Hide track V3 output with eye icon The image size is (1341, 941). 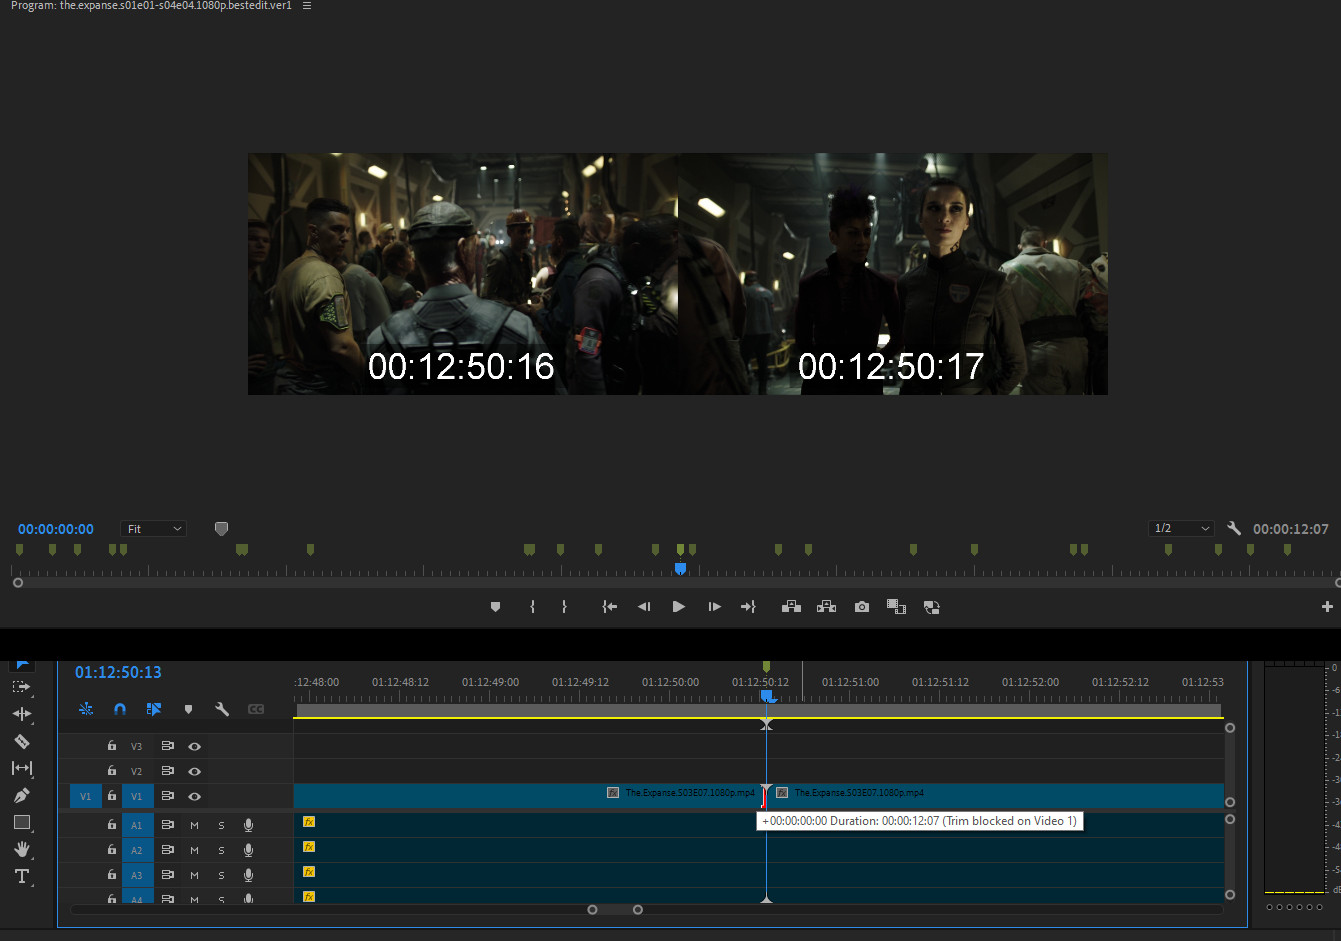tap(195, 746)
